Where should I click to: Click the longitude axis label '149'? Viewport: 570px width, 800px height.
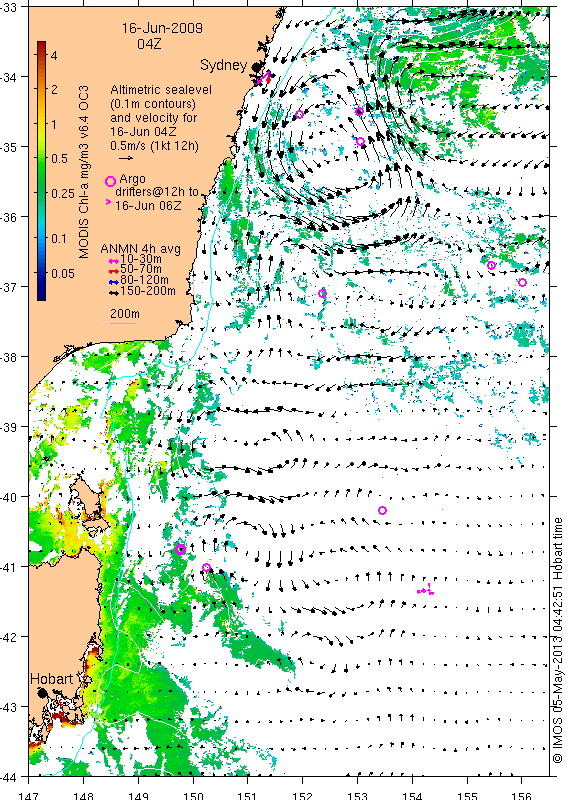138,795
